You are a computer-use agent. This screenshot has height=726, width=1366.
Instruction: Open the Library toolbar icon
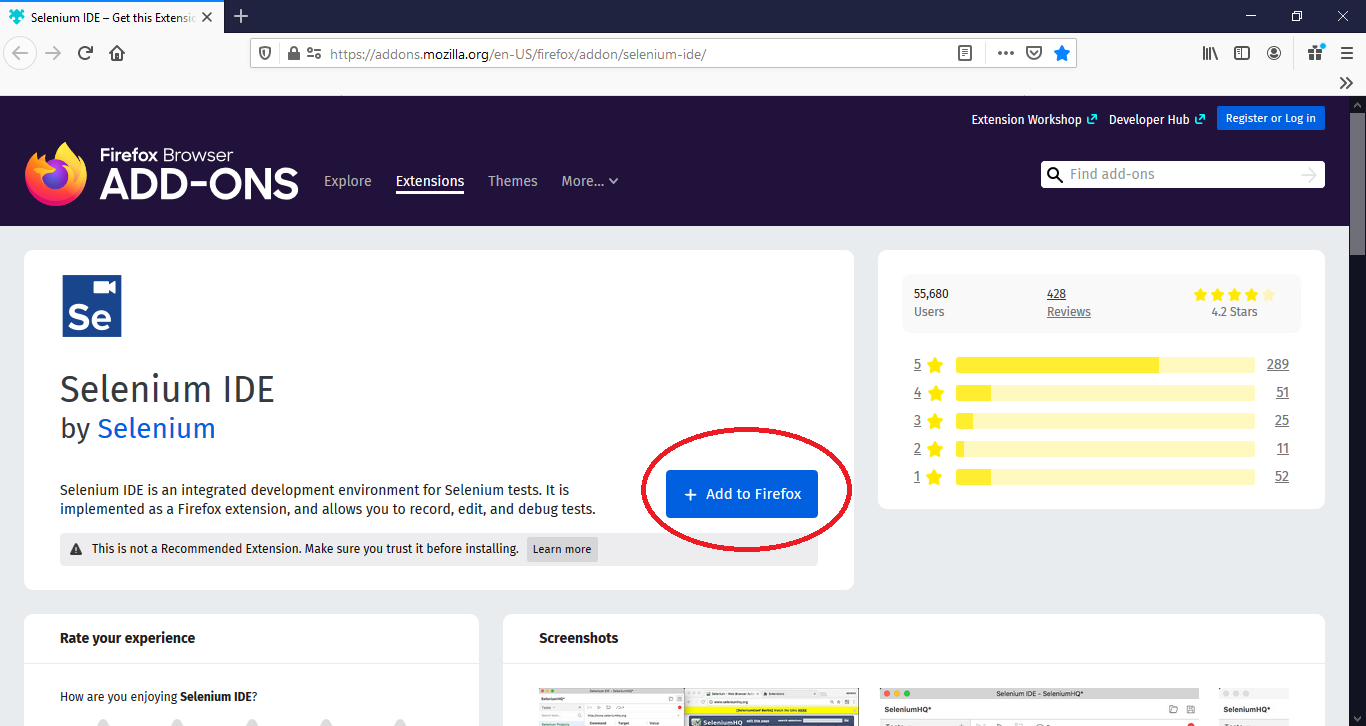coord(1210,54)
